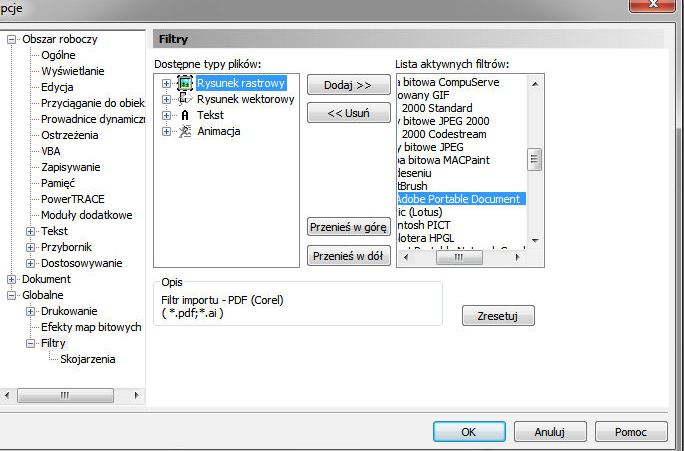Image resolution: width=684 pixels, height=451 pixels.
Task: Select Adobe Portable Document filter in list
Action: pyautogui.click(x=460, y=199)
